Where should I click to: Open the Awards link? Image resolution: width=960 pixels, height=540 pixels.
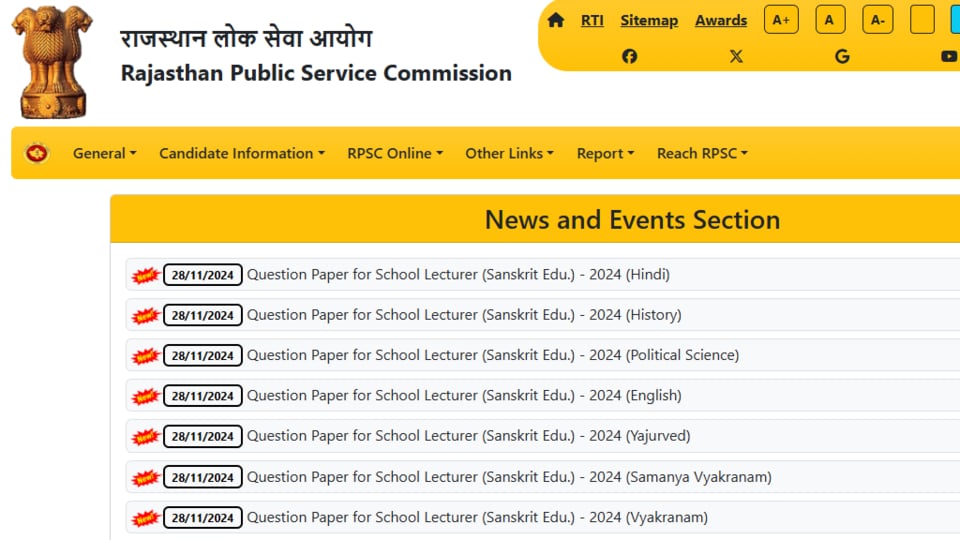tap(721, 20)
